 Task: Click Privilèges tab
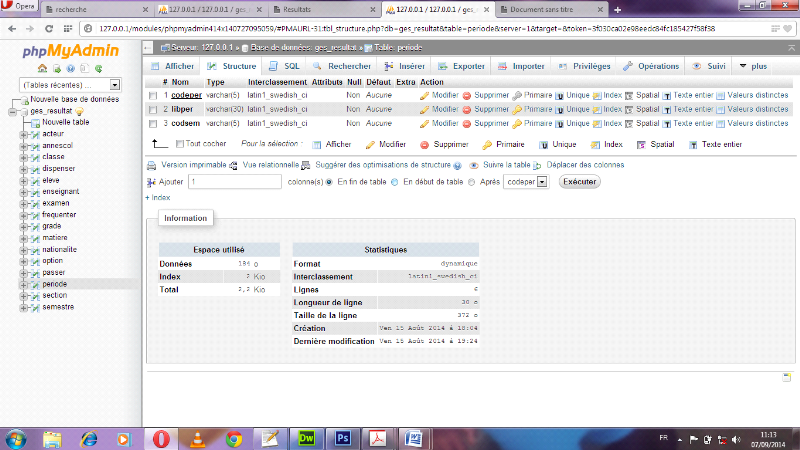pyautogui.click(x=584, y=66)
